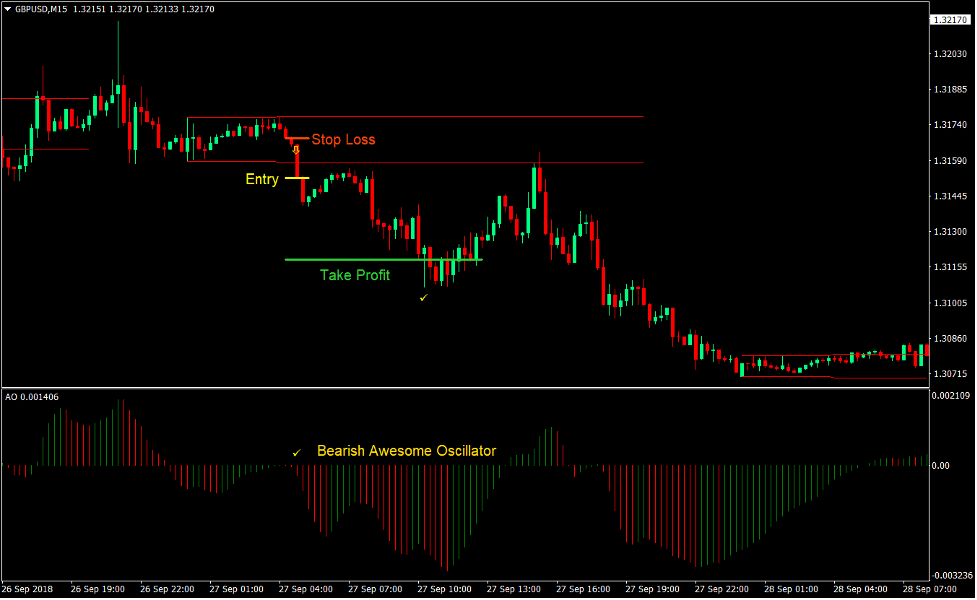
Task: Click the 0.00 level label in AO pane
Action: coord(943,465)
